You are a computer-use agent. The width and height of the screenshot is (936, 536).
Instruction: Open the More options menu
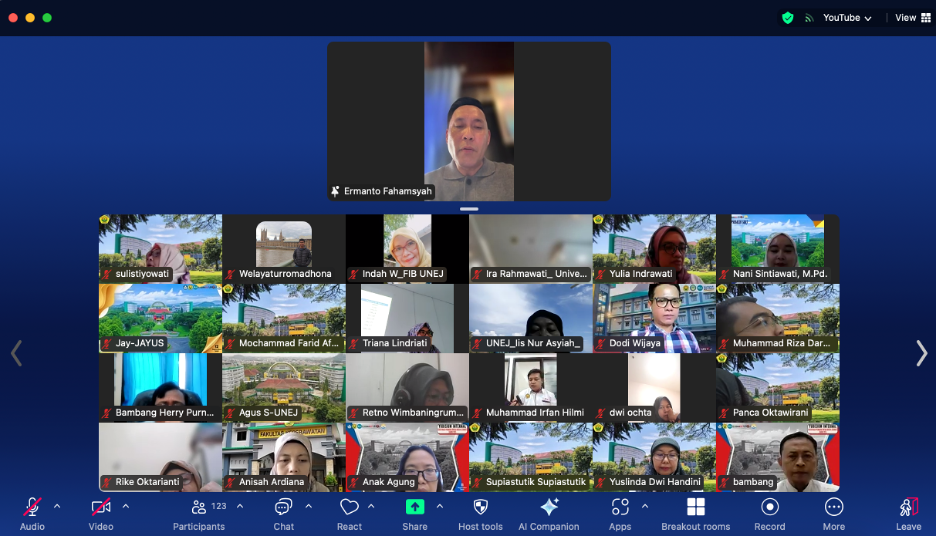pyautogui.click(x=834, y=512)
